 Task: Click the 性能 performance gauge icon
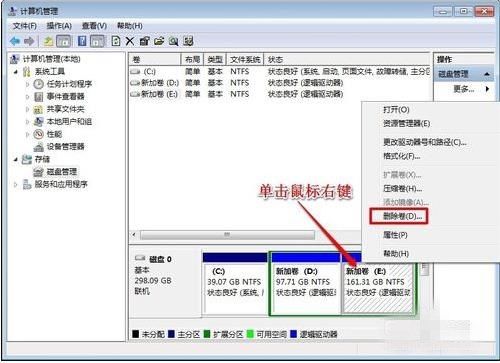tap(39, 134)
